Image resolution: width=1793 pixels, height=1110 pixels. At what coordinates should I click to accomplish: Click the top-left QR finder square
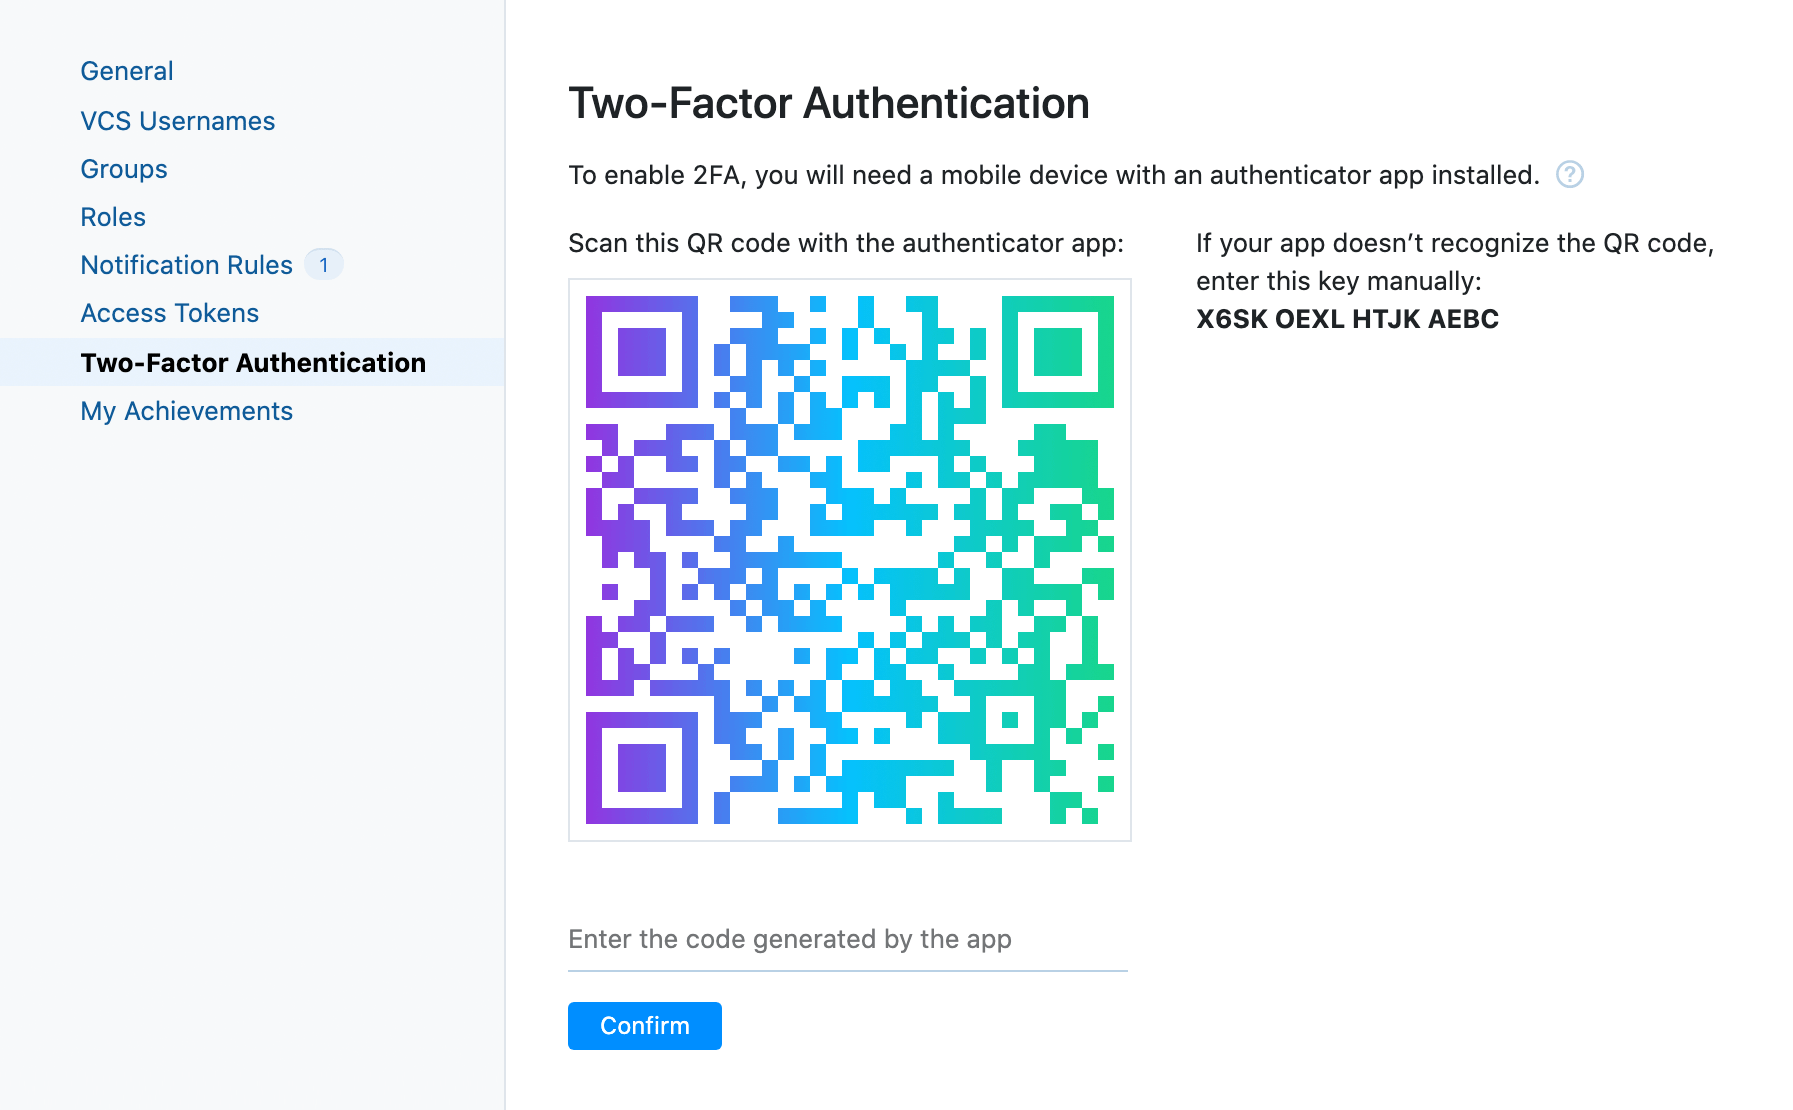pos(642,352)
